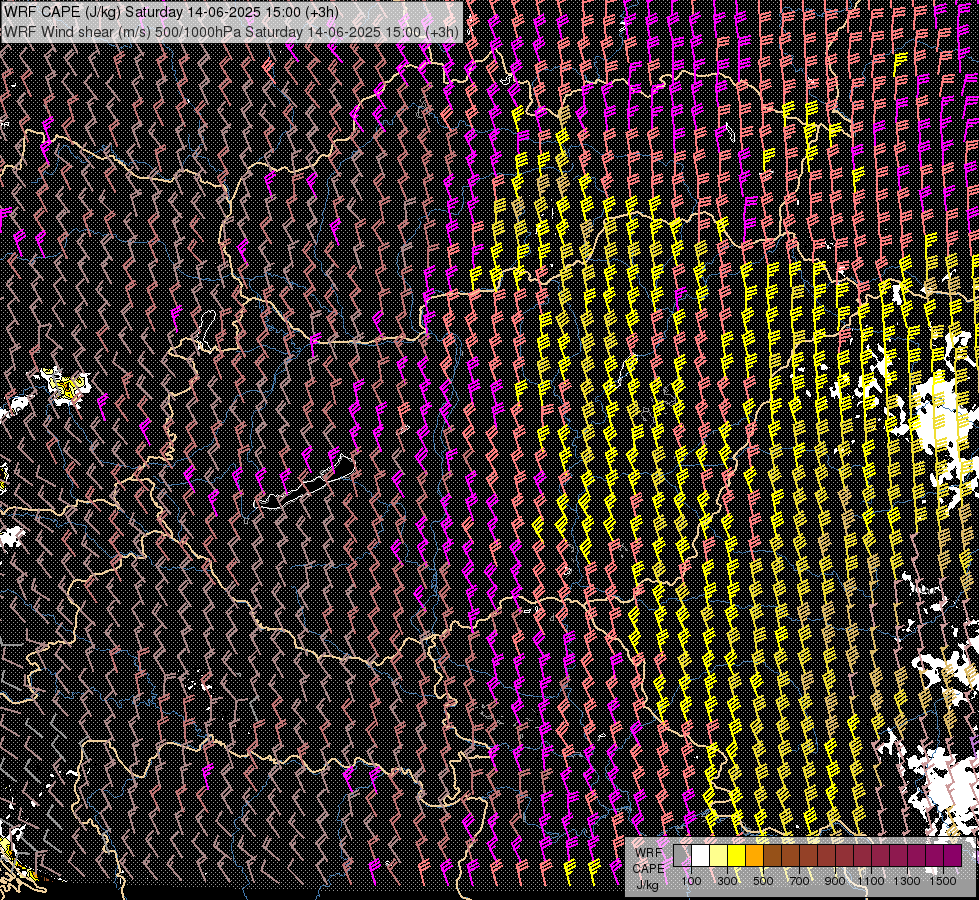The image size is (979, 900).
Task: Click the legend value 1100
Action: (x=870, y=881)
